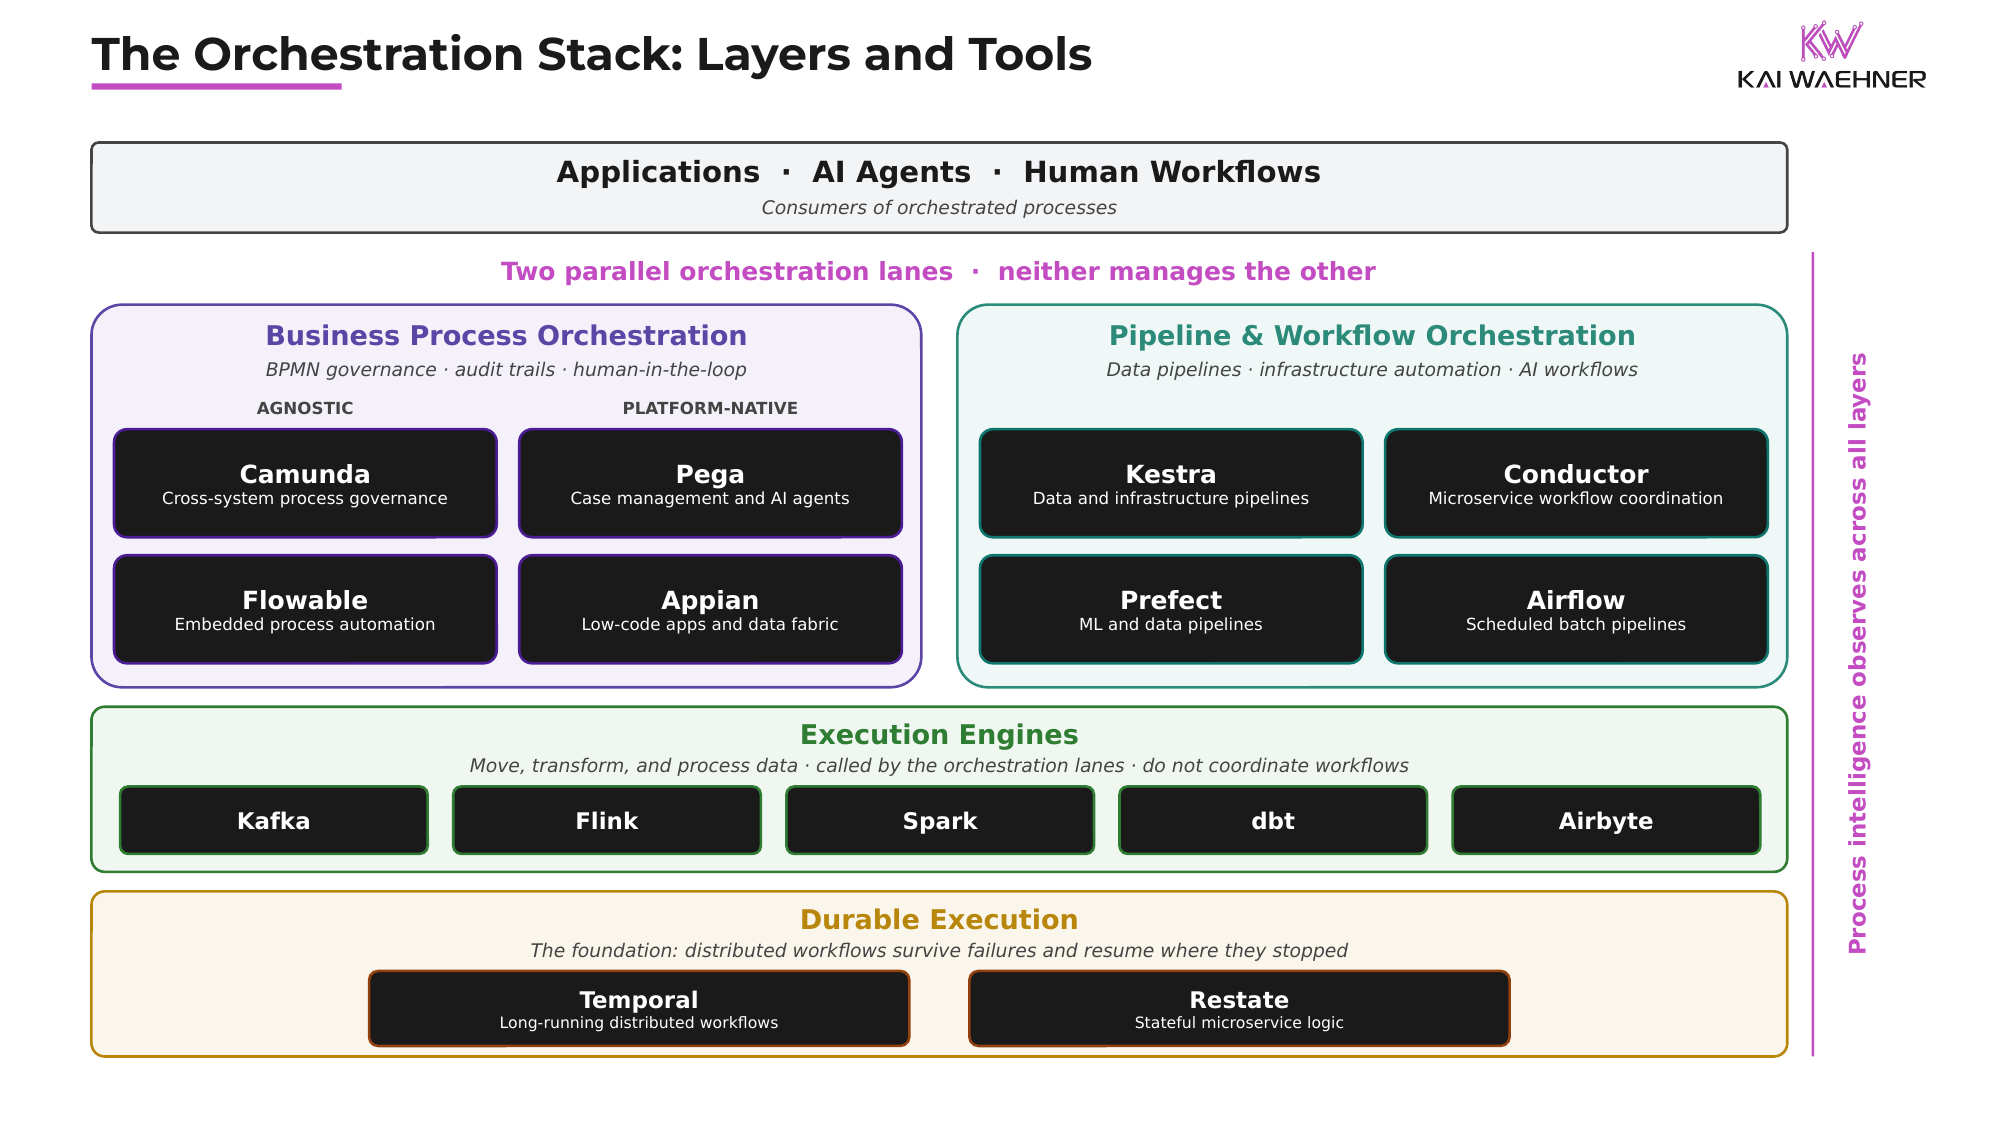This screenshot has height=1126, width=2001.
Task: Select the Kestra pipeline card
Action: [x=1171, y=484]
